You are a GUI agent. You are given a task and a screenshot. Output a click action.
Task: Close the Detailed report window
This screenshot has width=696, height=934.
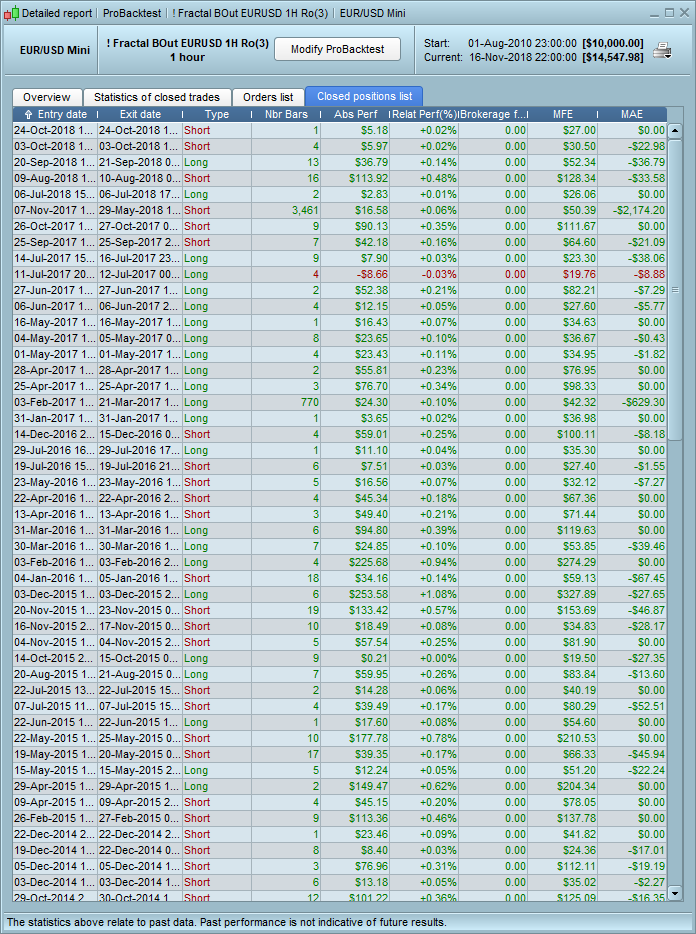click(683, 13)
